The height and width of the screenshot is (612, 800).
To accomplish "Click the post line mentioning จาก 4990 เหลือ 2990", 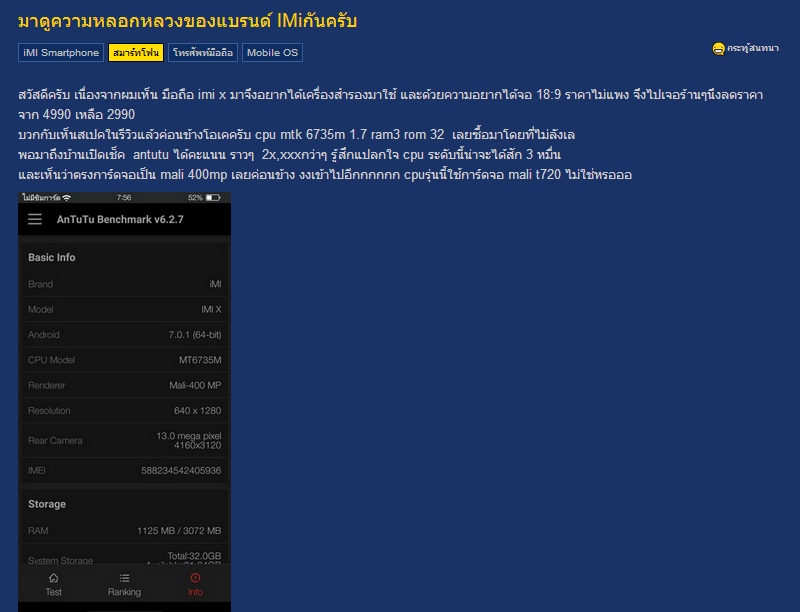I will coord(77,114).
